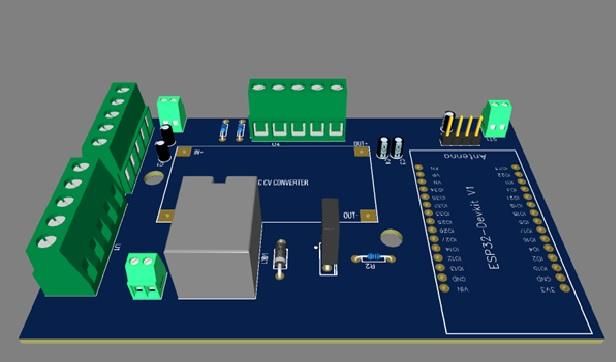Select the 'IN-' label near the upper left pad
Screen dimensions: 616x362
[x=198, y=152]
